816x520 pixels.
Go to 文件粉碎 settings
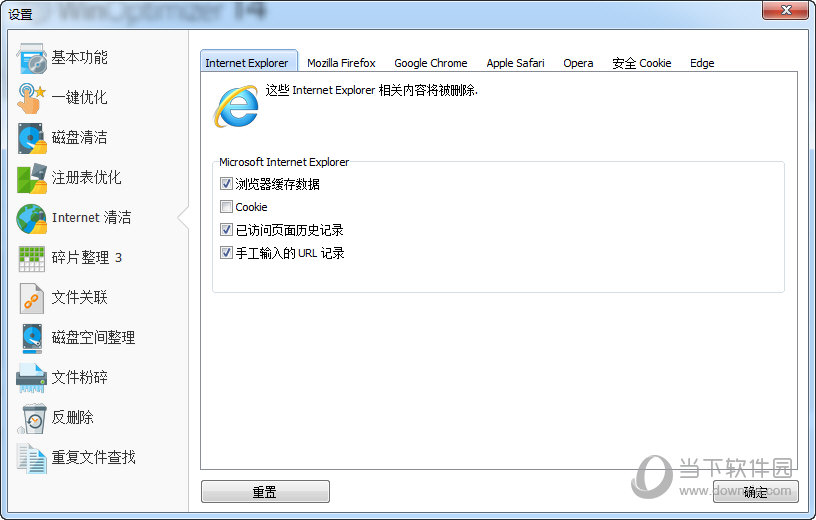[x=79, y=377]
